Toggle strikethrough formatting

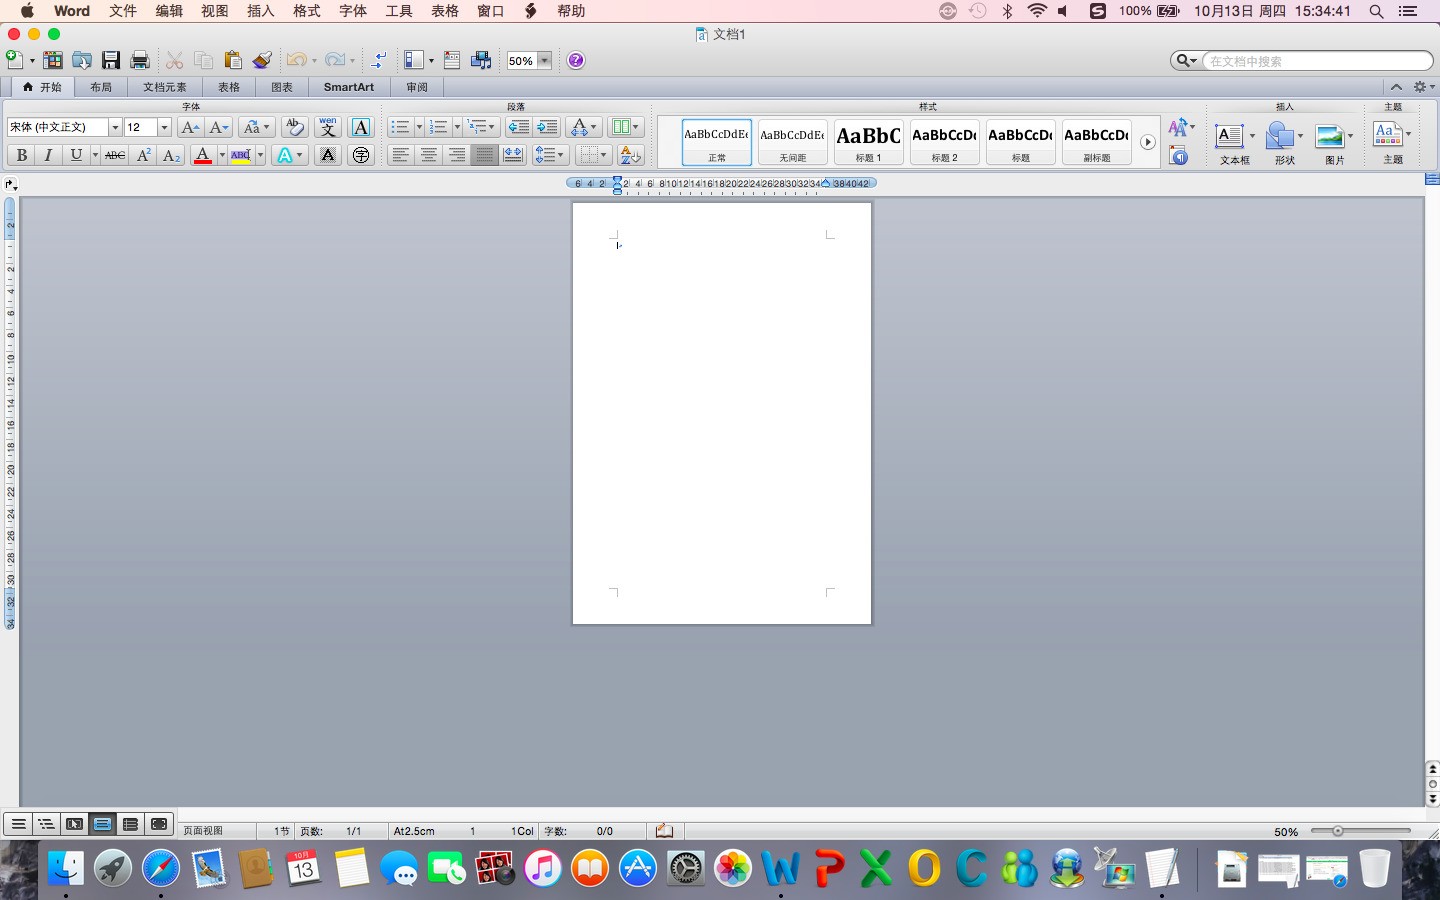(115, 155)
